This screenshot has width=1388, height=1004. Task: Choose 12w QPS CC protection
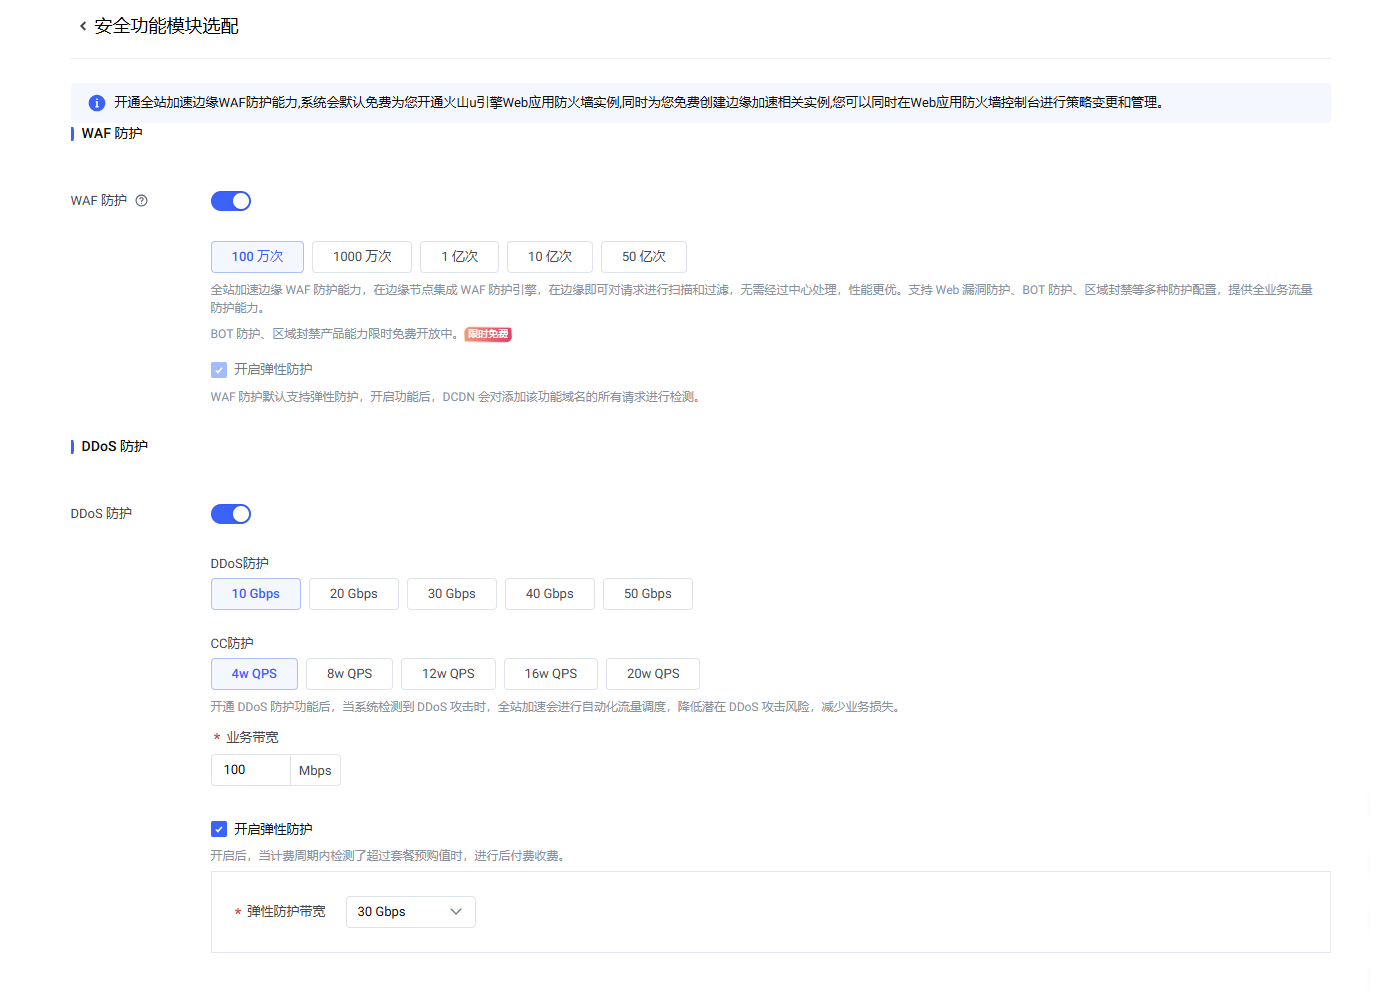pos(448,674)
